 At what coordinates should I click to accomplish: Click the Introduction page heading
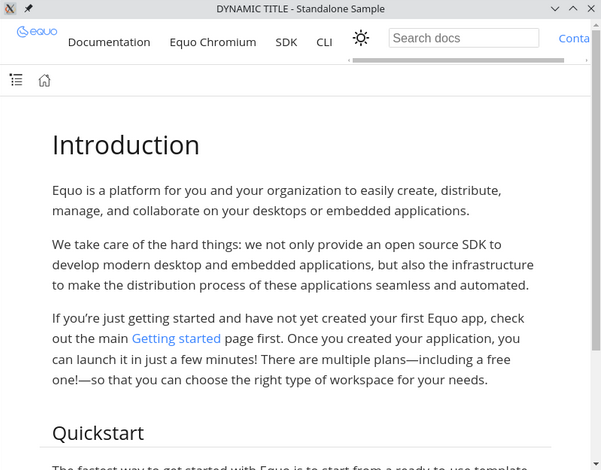(x=126, y=145)
